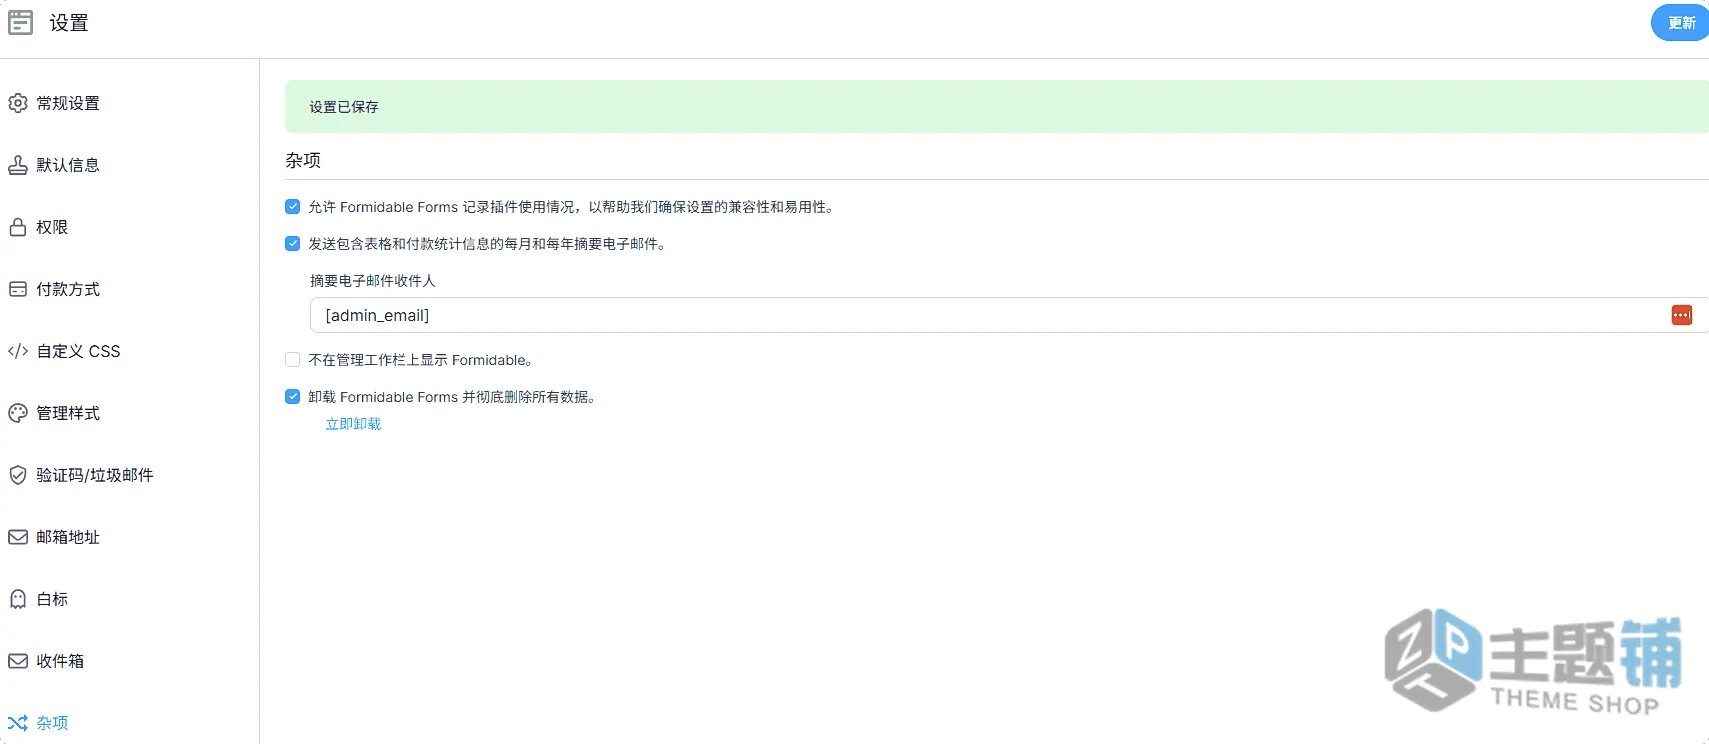Click the code brackets icon for 自定义 CSS
1709x744 pixels.
click(x=18, y=351)
